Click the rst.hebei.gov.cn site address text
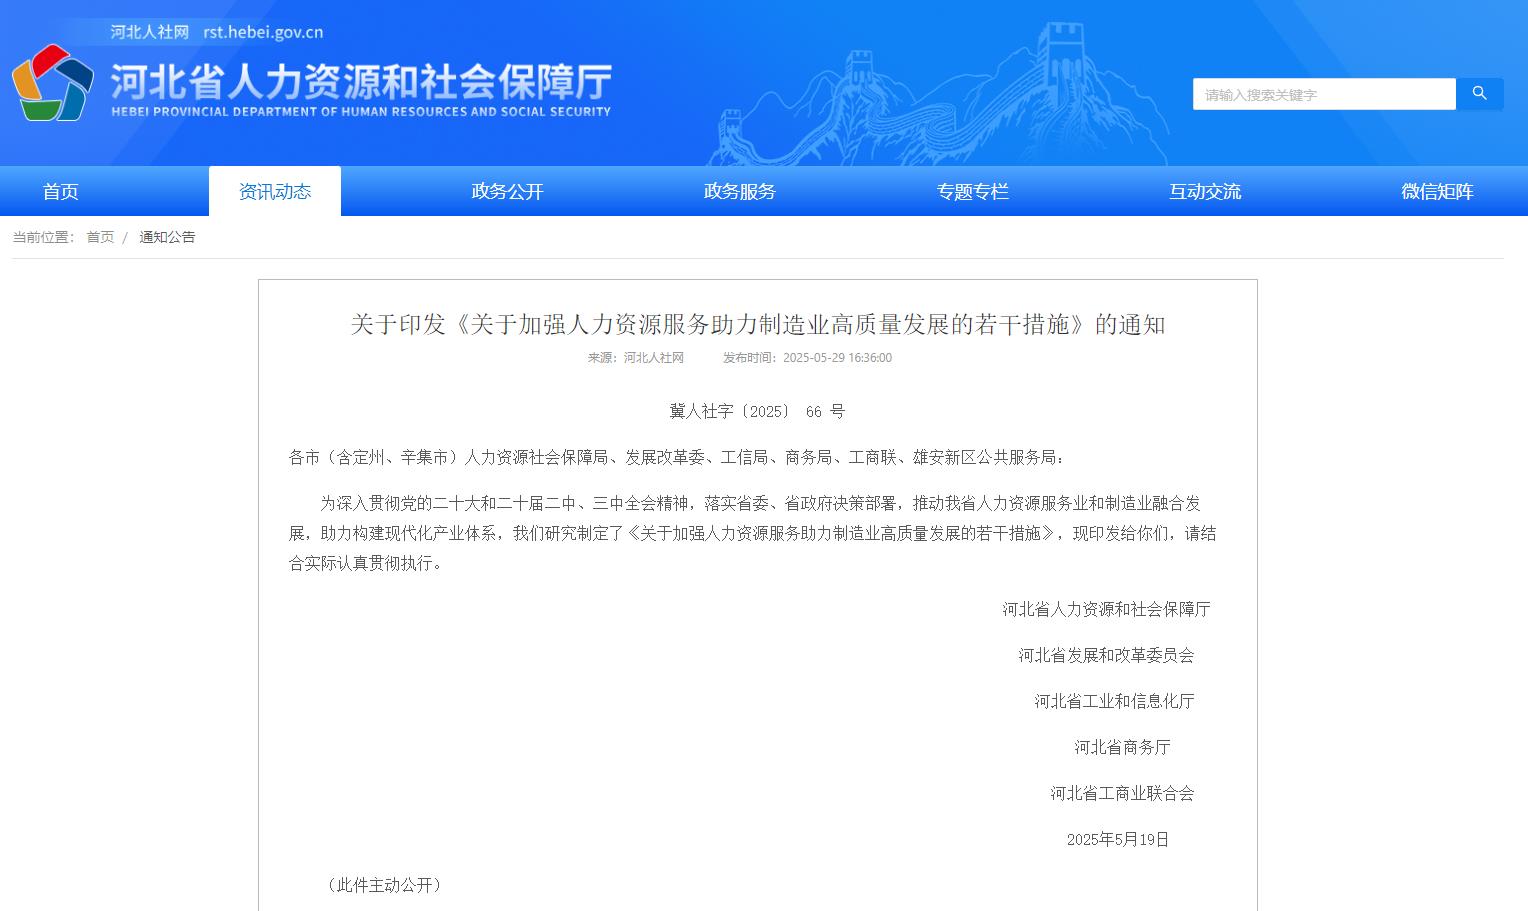This screenshot has height=911, width=1528. click(263, 32)
